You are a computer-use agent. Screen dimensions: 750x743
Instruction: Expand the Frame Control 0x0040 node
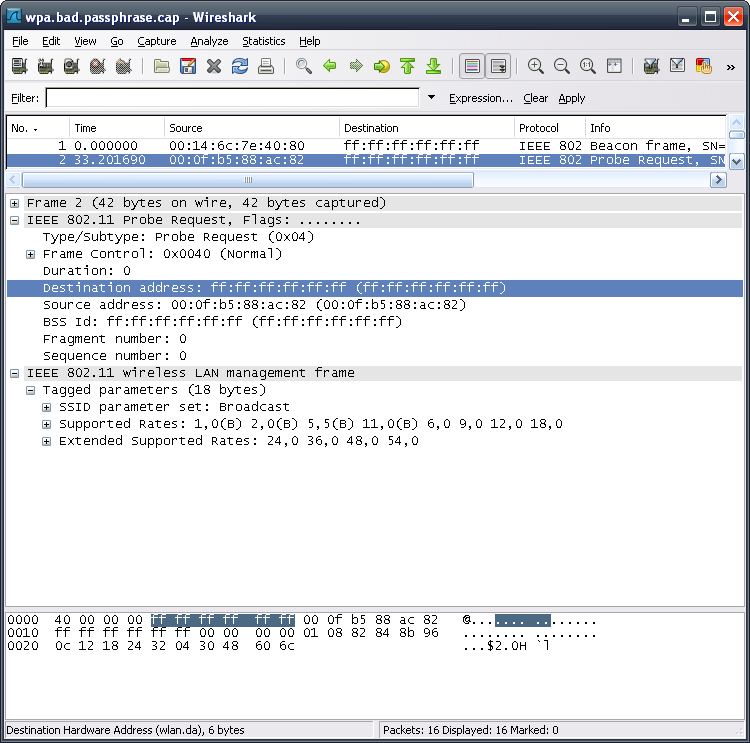pyautogui.click(x=32, y=254)
